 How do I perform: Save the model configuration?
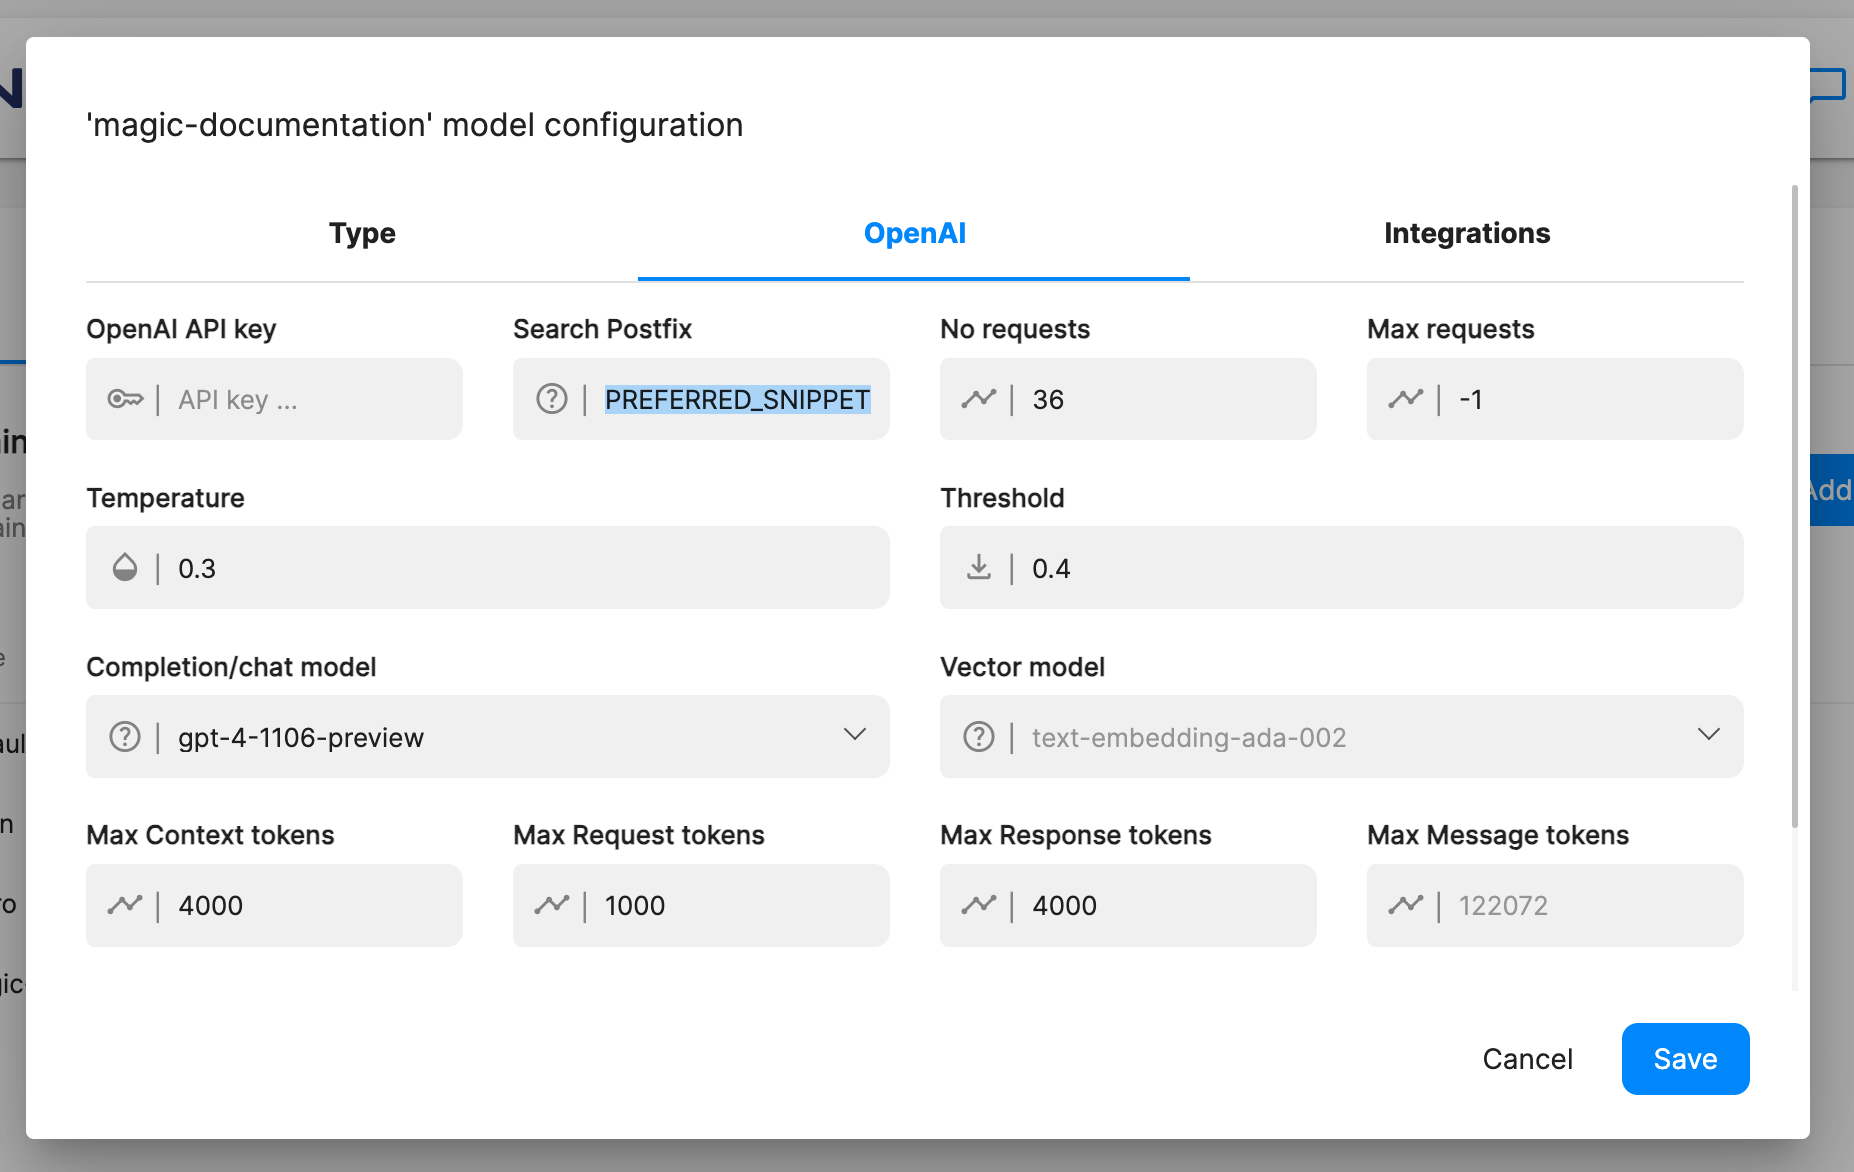1685,1059
